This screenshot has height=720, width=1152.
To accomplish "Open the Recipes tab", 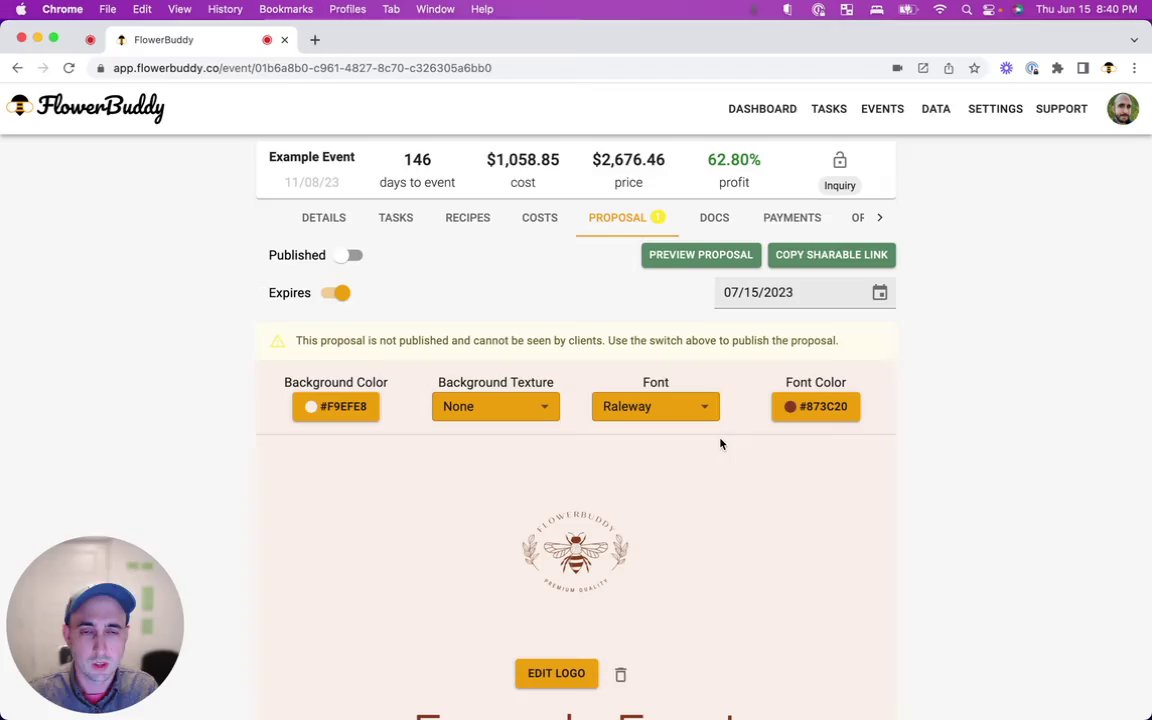I will coord(468,217).
